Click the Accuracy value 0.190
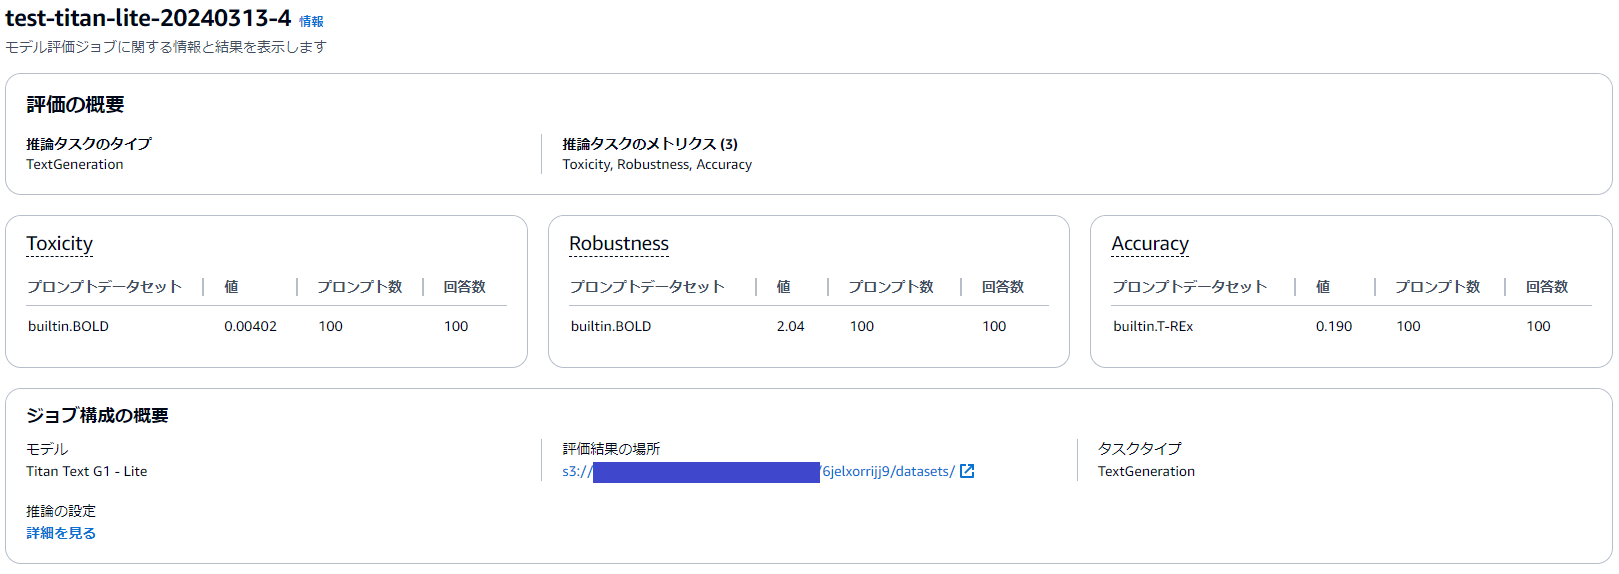This screenshot has width=1619, height=574. click(x=1333, y=326)
